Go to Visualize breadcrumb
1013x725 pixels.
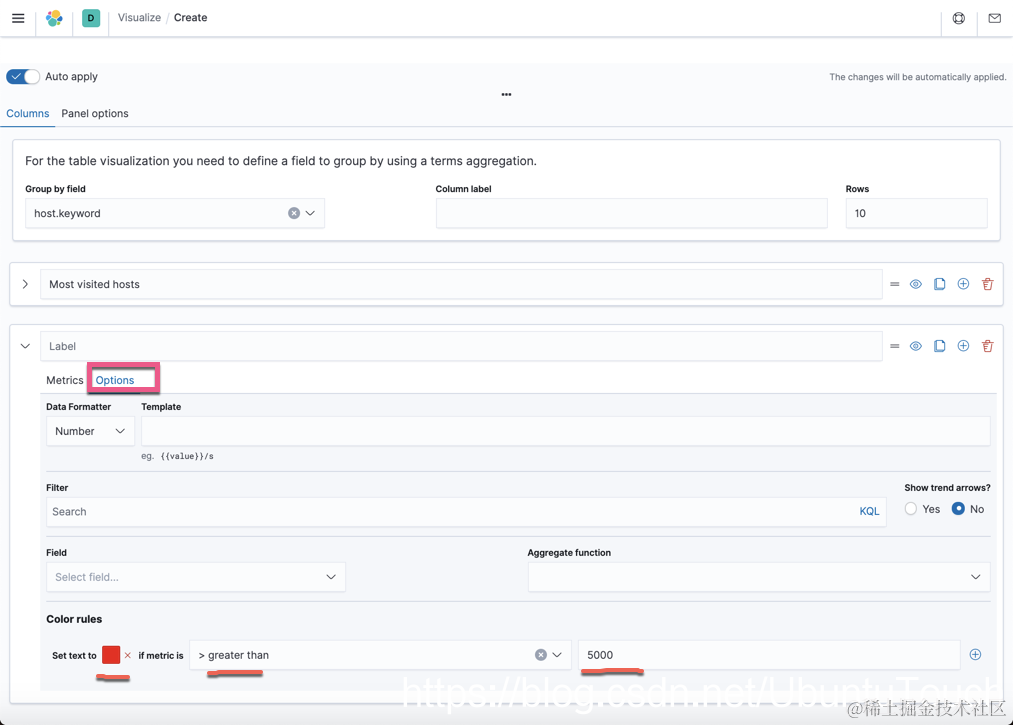point(139,18)
